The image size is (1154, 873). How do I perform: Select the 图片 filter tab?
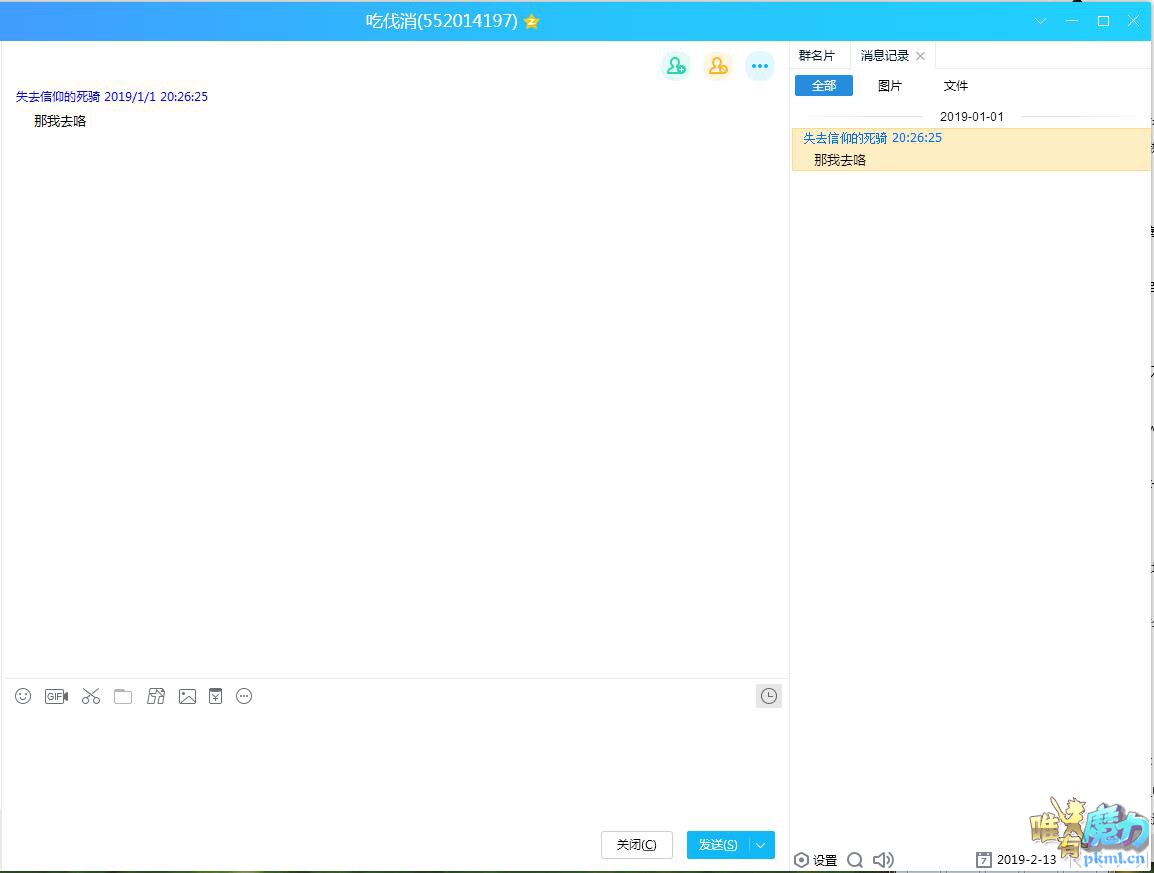889,86
